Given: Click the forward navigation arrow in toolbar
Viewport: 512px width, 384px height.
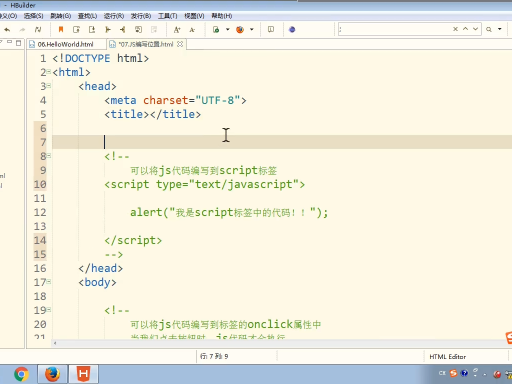Looking at the screenshot, I should [22, 30].
